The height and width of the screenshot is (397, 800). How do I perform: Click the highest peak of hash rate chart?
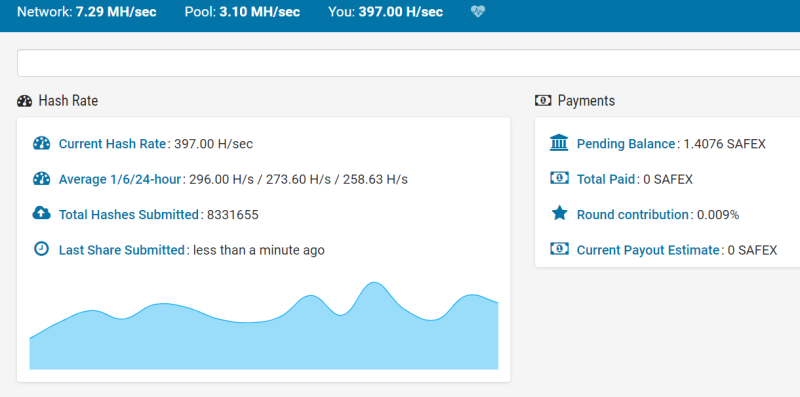374,283
